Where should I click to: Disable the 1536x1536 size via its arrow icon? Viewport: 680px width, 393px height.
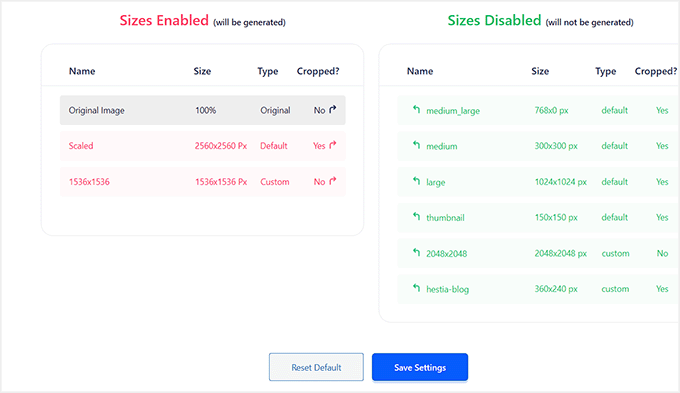[333, 181]
